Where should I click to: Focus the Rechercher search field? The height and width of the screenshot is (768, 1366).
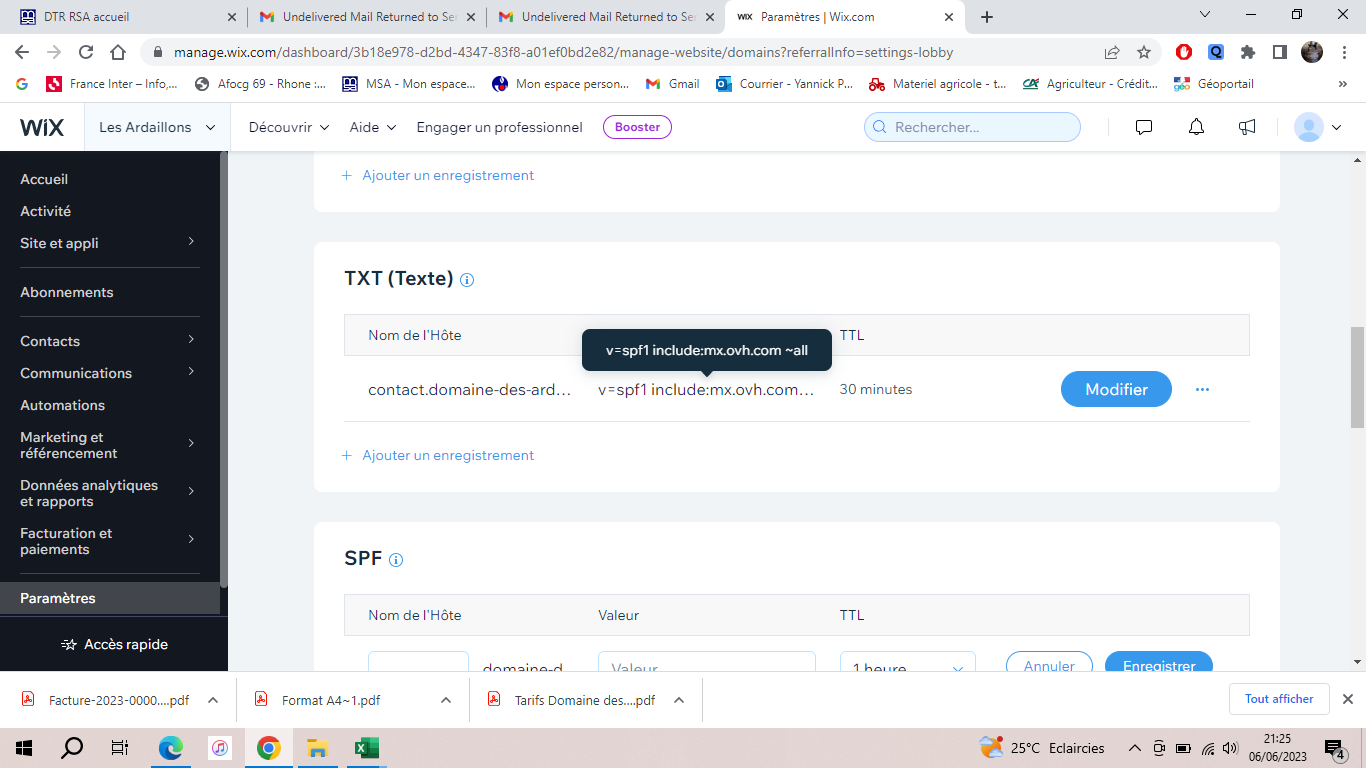click(x=972, y=127)
